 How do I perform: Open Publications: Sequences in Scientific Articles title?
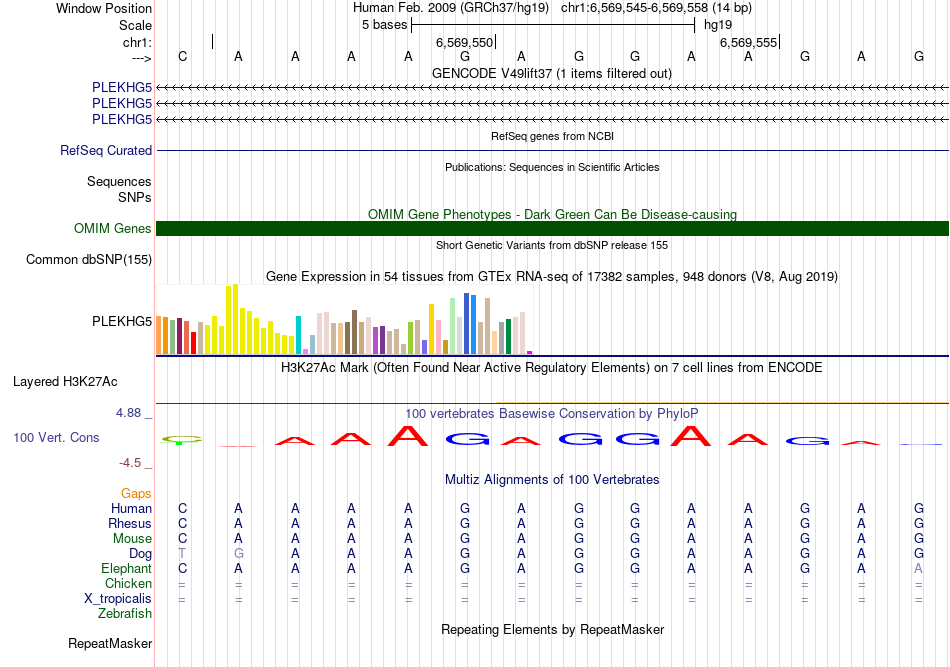pyautogui.click(x=552, y=167)
